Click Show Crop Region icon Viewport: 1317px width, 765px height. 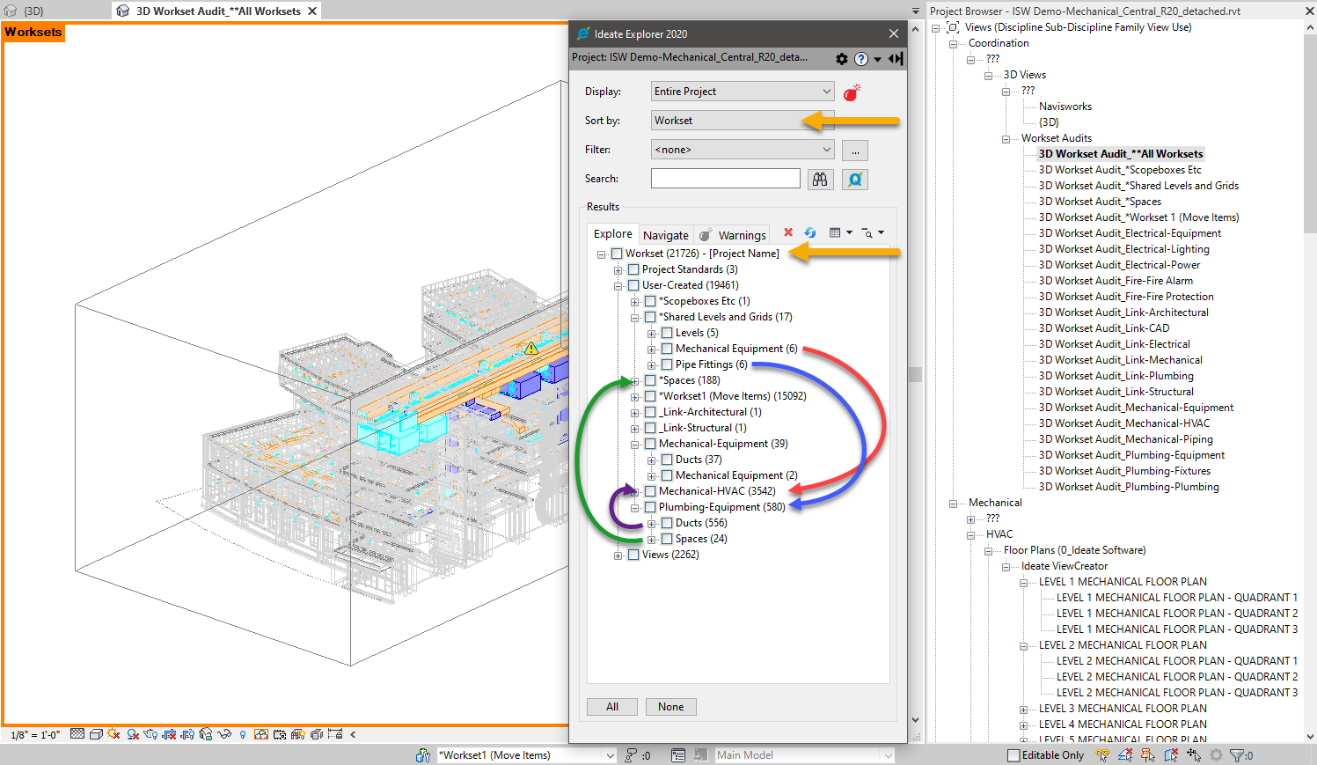click(187, 734)
